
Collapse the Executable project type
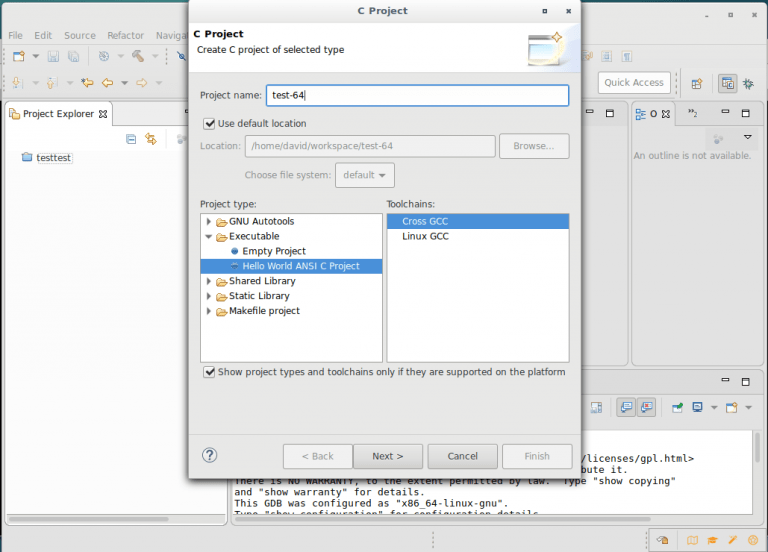click(209, 237)
